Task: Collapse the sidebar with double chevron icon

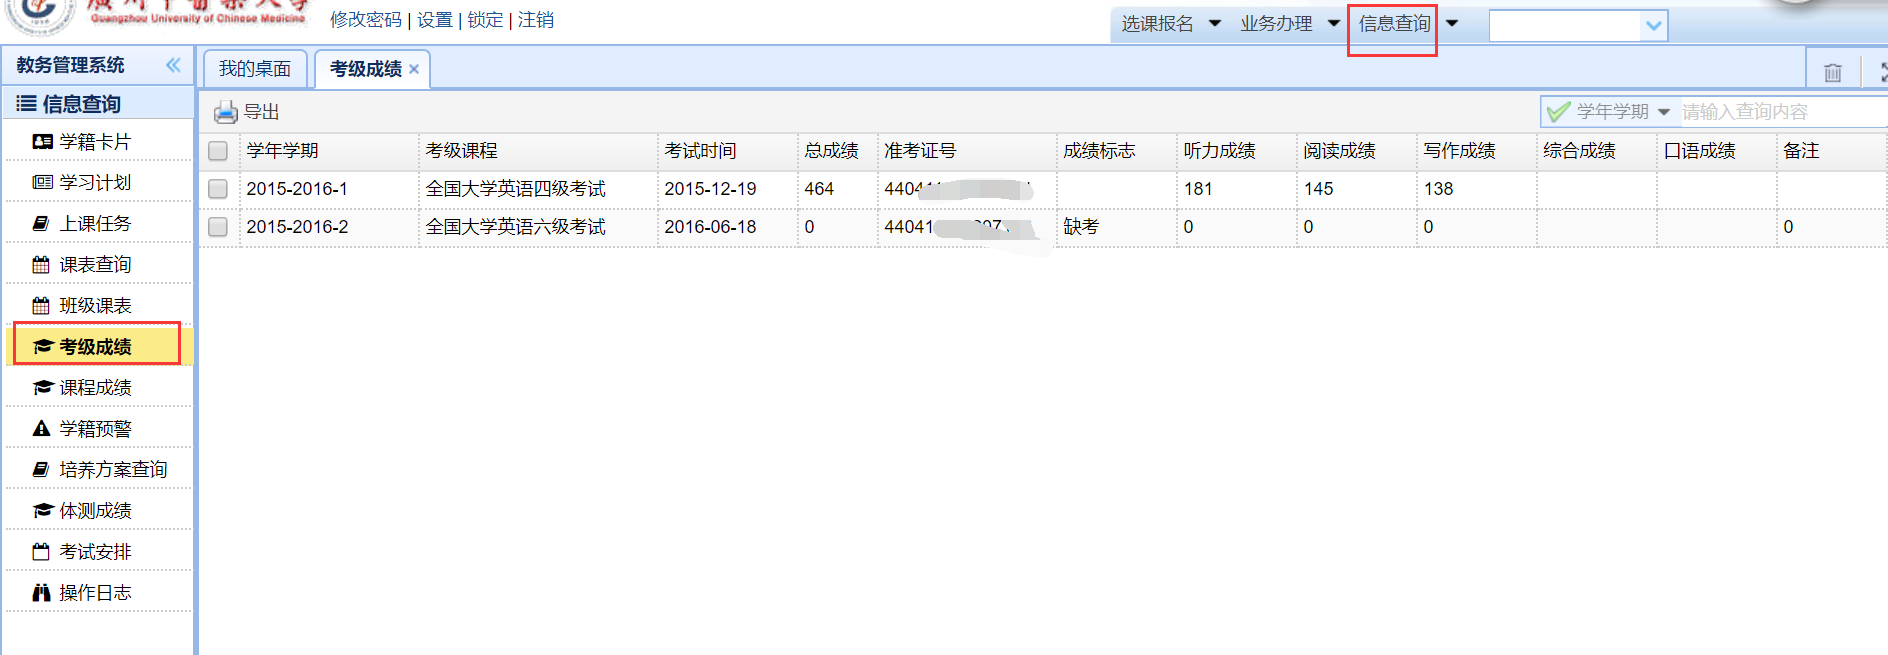Action: point(173,65)
